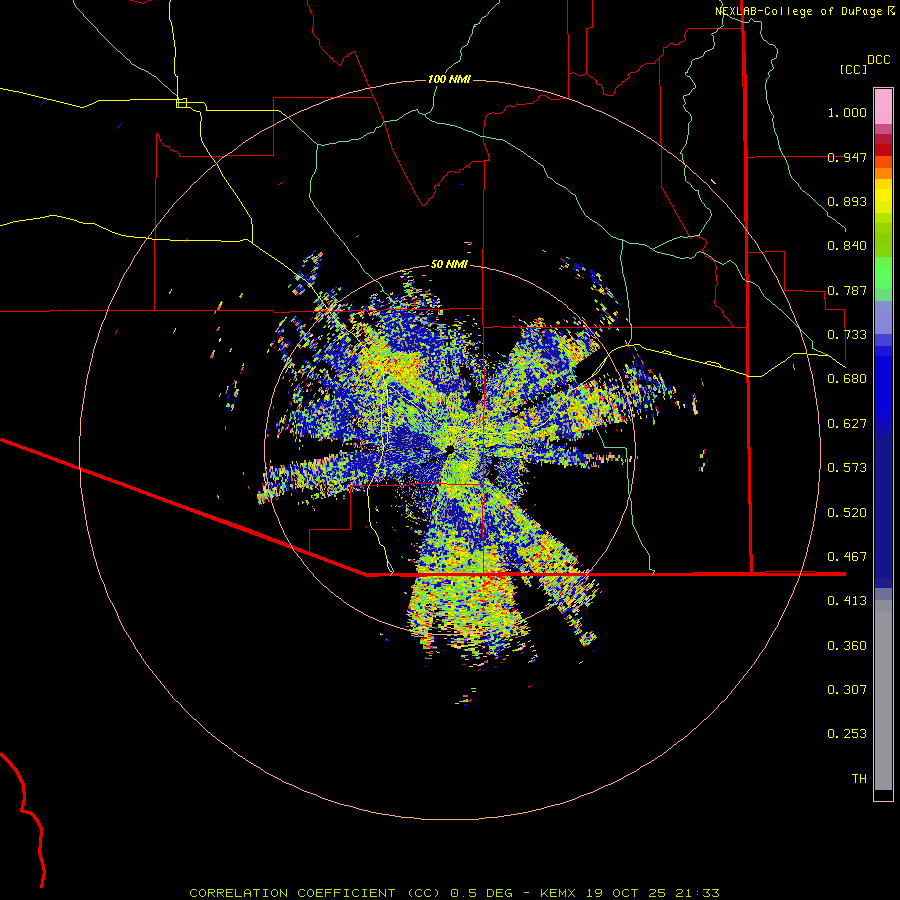Click the 100 NMI range ring label
Image resolution: width=900 pixels, height=900 pixels.
[449, 79]
